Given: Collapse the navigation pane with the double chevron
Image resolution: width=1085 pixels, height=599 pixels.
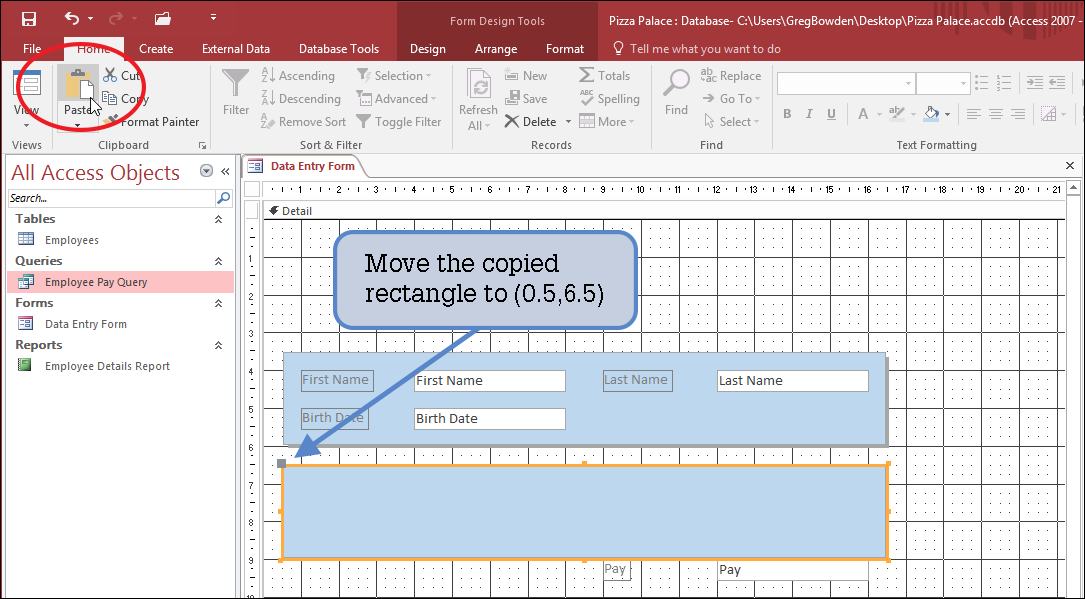Looking at the screenshot, I should tap(225, 172).
